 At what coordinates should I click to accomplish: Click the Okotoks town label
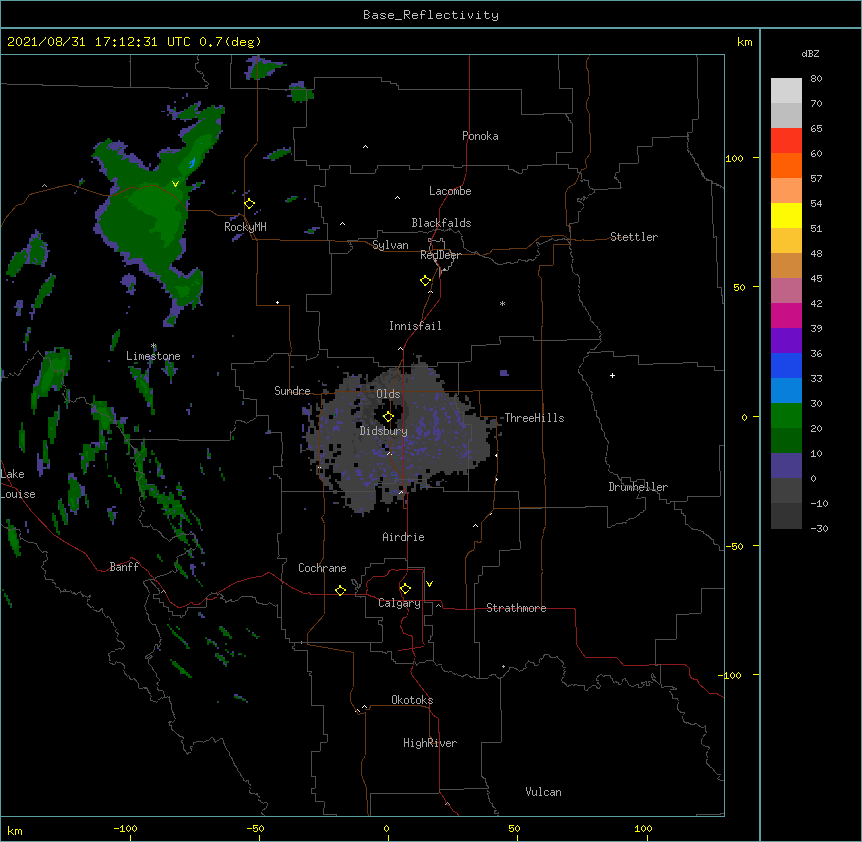(412, 700)
